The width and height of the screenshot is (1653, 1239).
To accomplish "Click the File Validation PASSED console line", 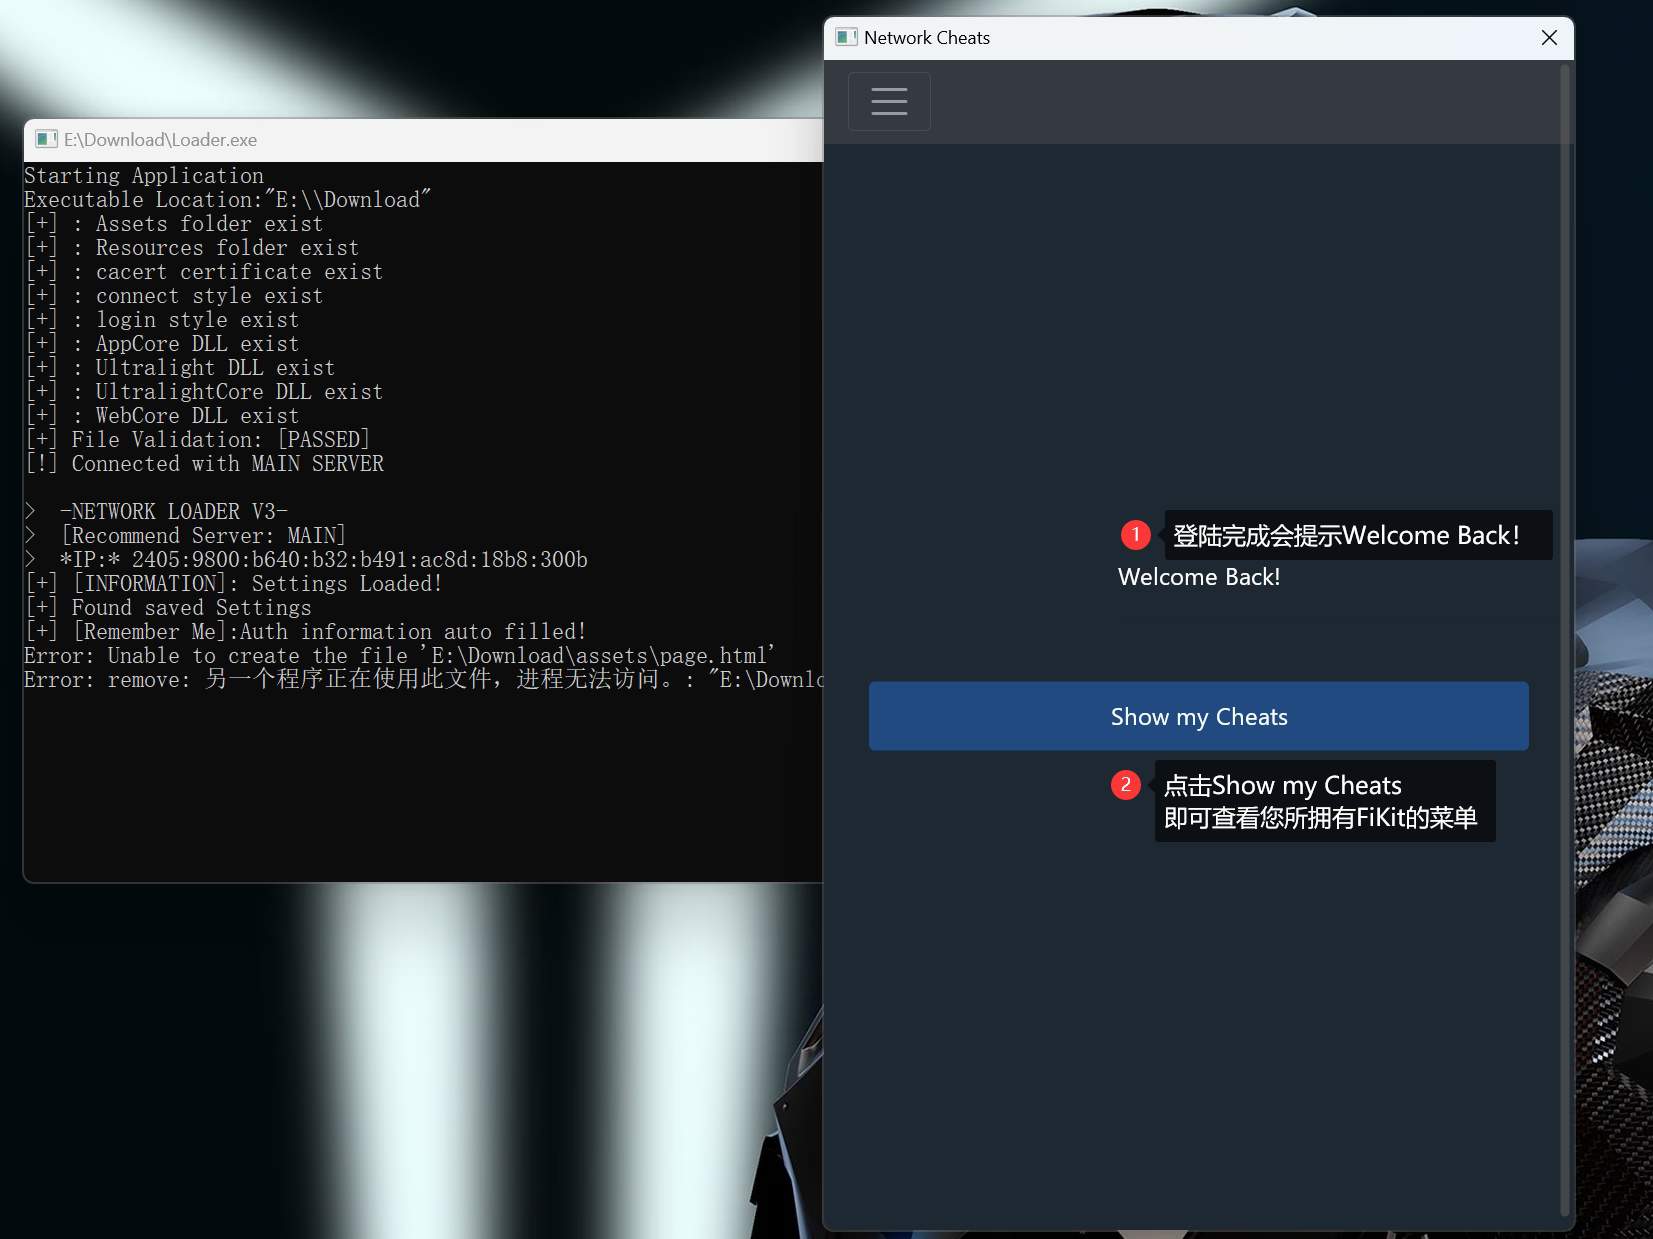I will tap(220, 440).
